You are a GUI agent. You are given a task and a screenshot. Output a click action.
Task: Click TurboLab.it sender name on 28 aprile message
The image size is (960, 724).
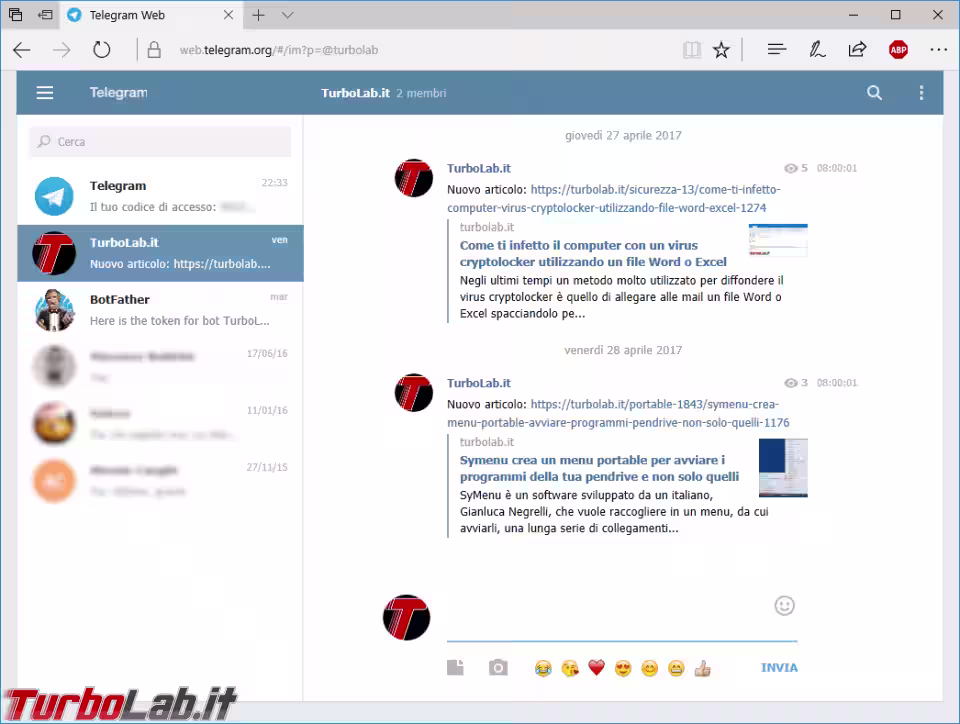(x=478, y=383)
